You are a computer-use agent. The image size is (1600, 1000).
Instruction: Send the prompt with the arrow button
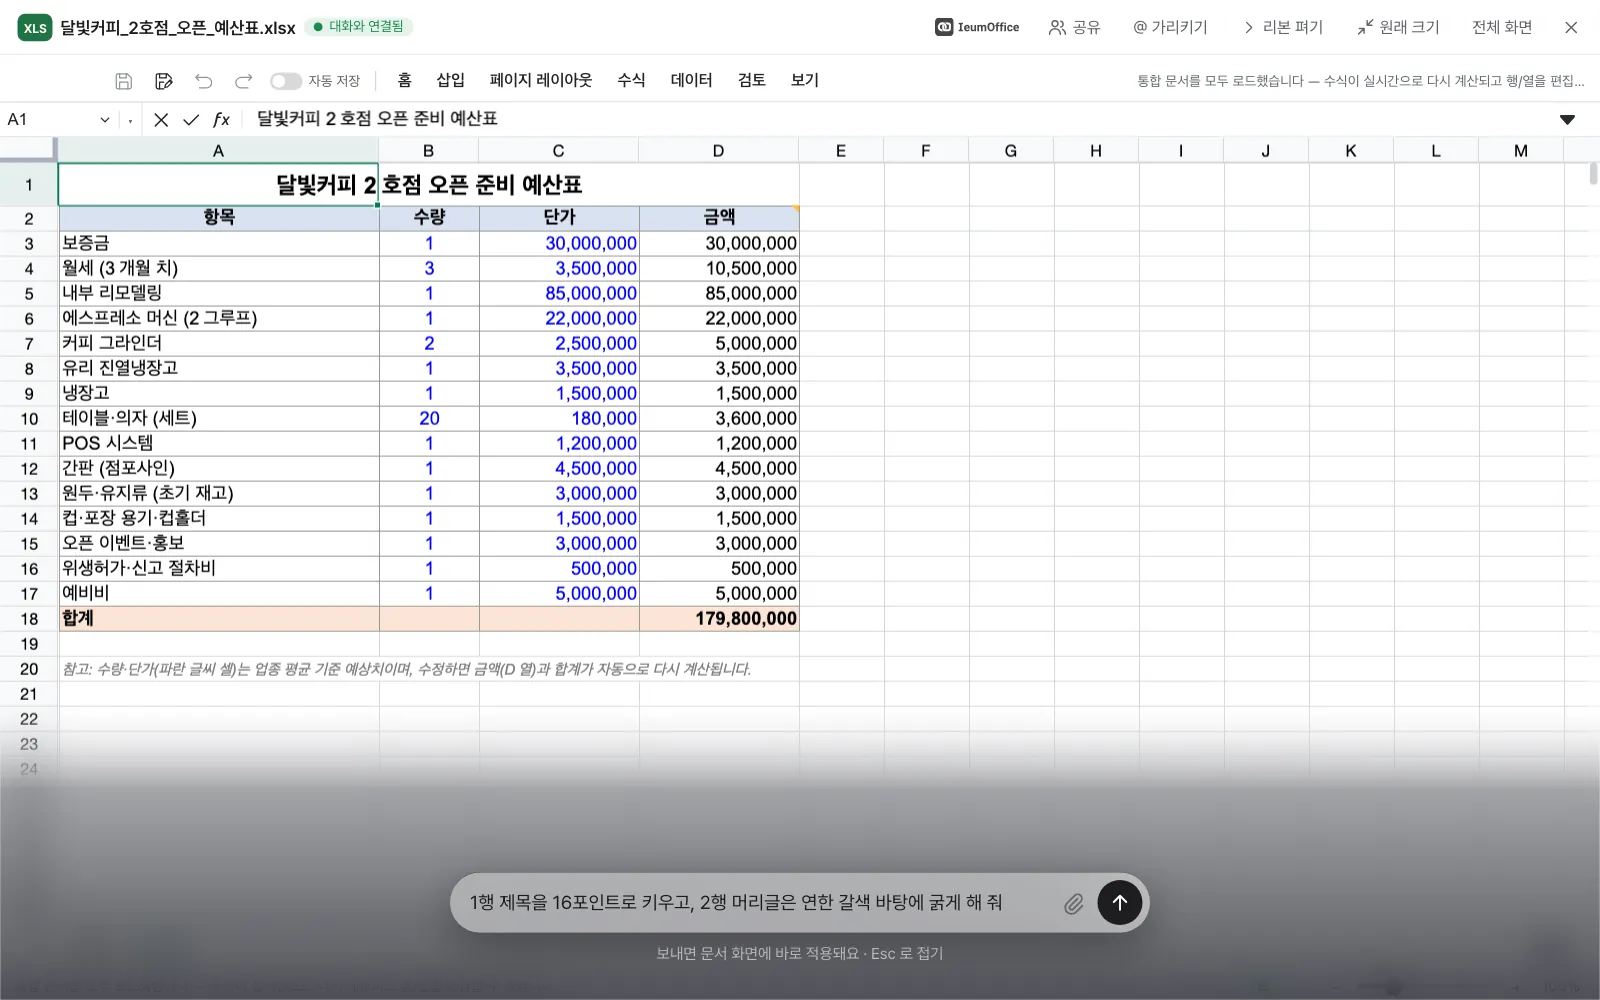tap(1120, 903)
